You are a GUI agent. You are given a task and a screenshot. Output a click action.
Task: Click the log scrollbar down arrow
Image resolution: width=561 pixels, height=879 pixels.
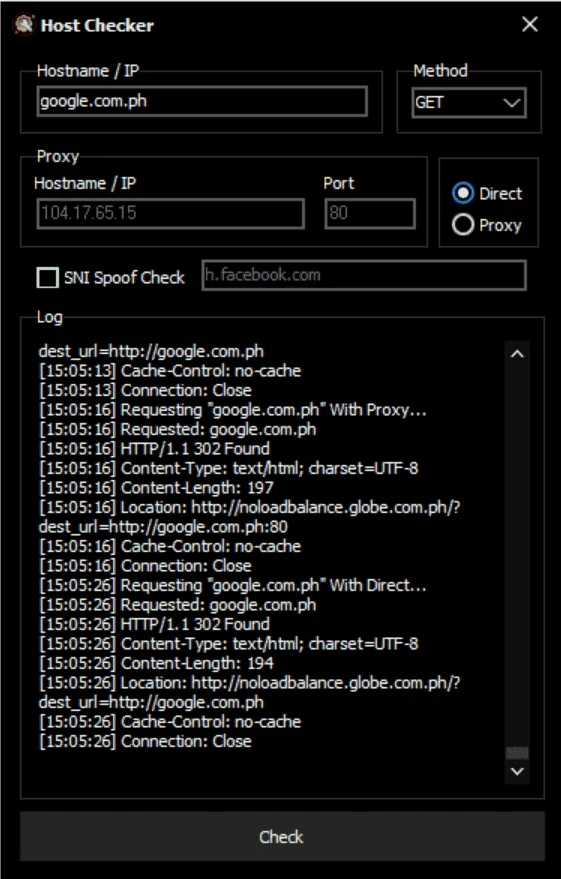pyautogui.click(x=517, y=771)
